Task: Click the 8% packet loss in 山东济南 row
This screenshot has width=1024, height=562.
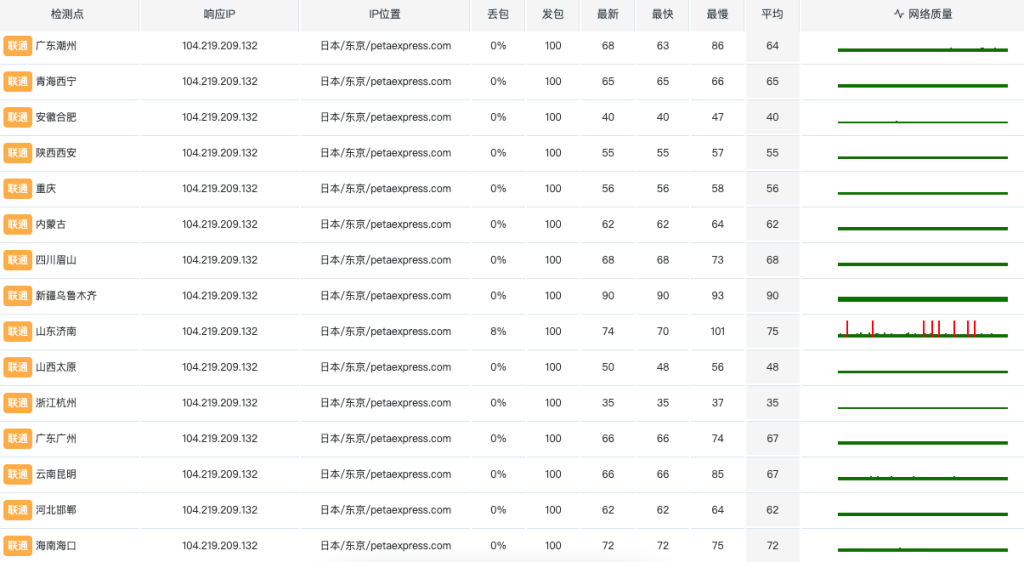Action: [498, 332]
